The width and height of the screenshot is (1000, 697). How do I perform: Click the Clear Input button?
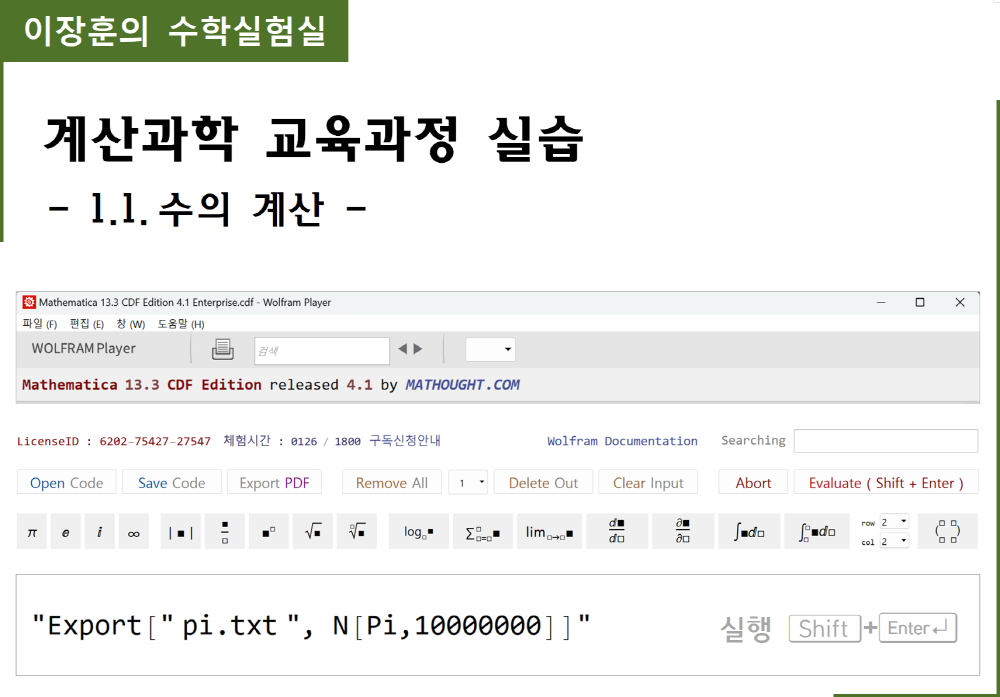[648, 483]
